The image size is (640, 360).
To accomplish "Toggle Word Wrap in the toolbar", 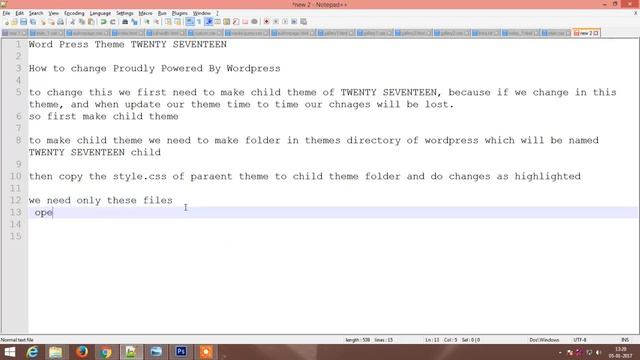I will coord(190,22).
